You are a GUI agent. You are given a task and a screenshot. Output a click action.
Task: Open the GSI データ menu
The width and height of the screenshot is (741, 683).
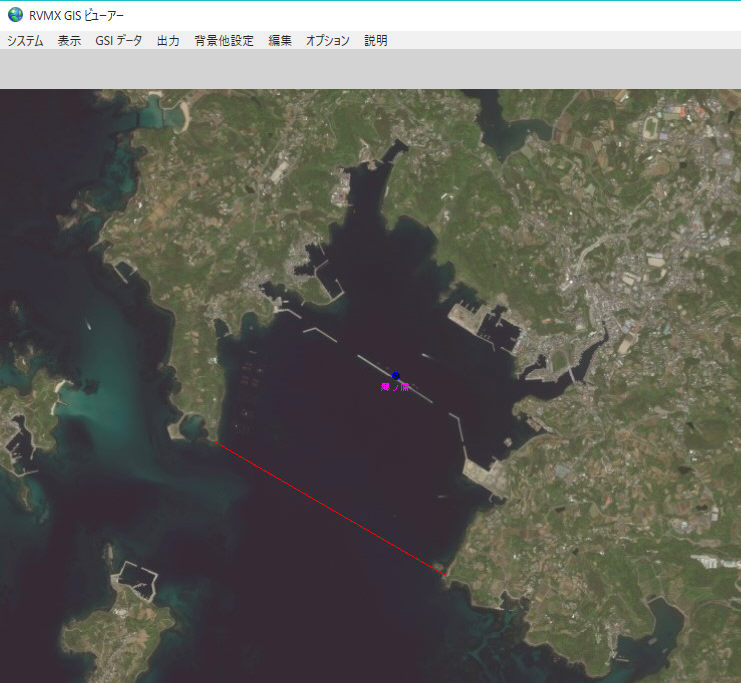[119, 41]
